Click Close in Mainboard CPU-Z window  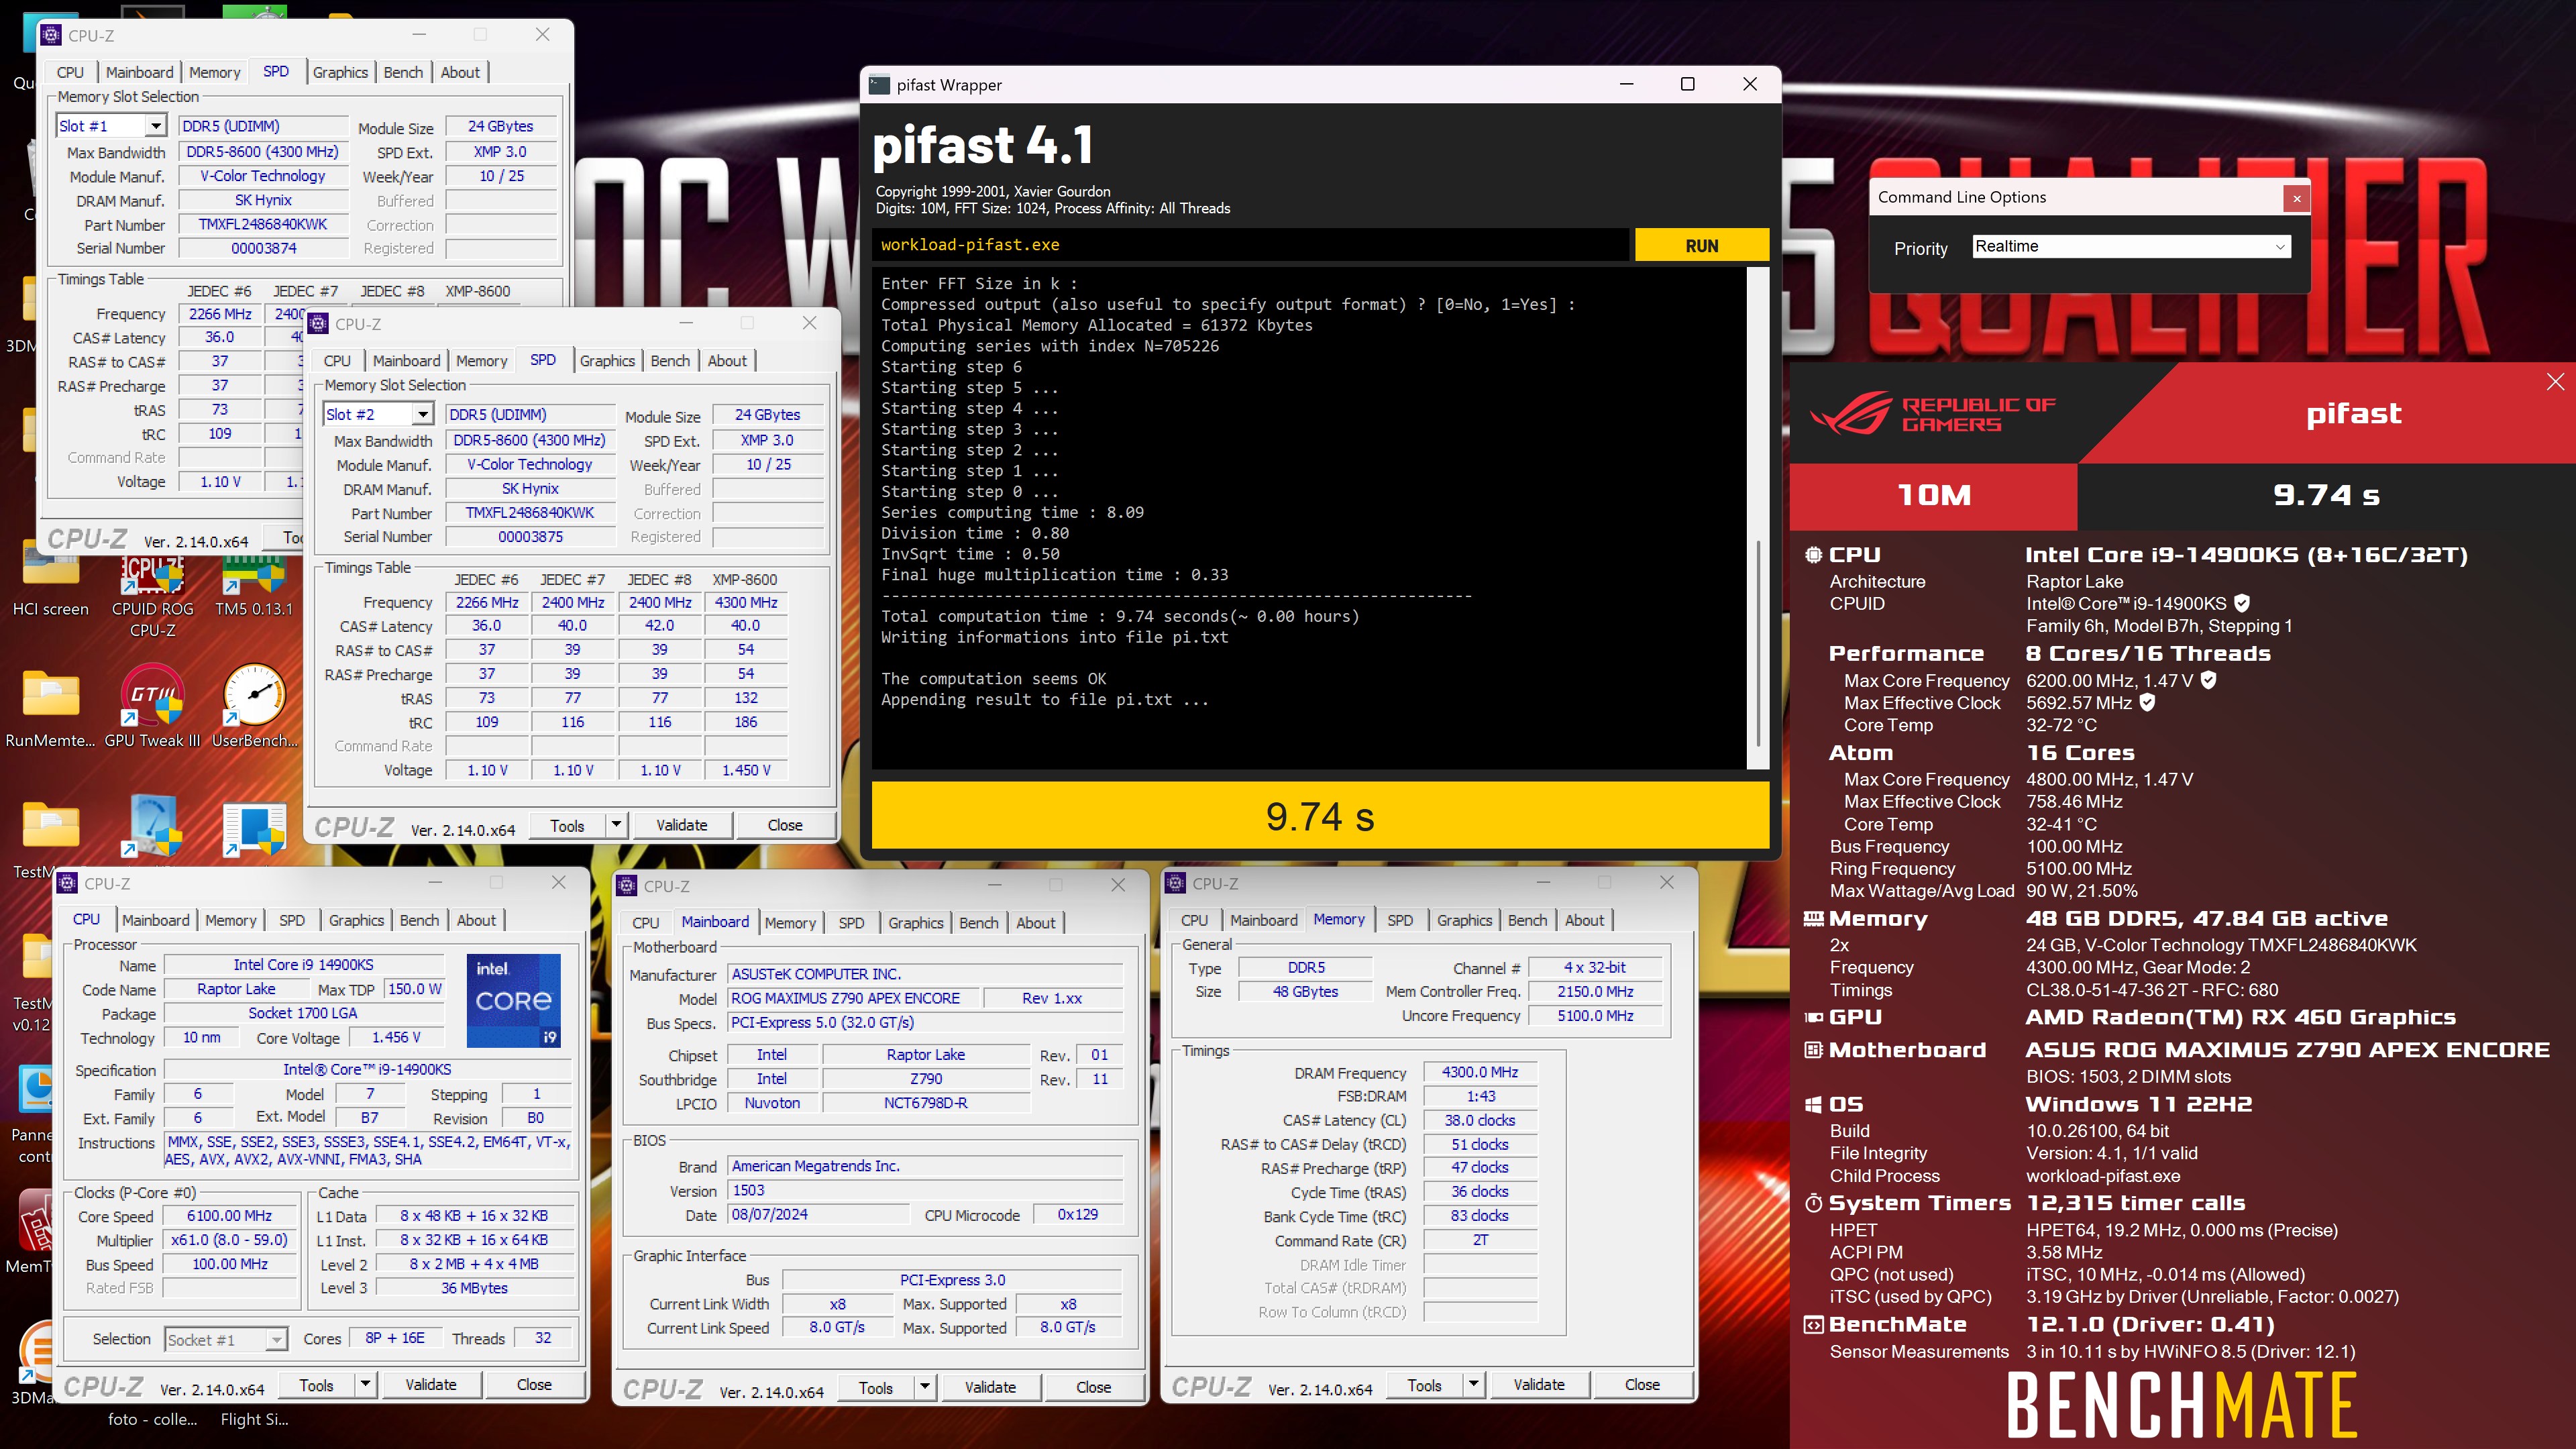pos(1093,1387)
